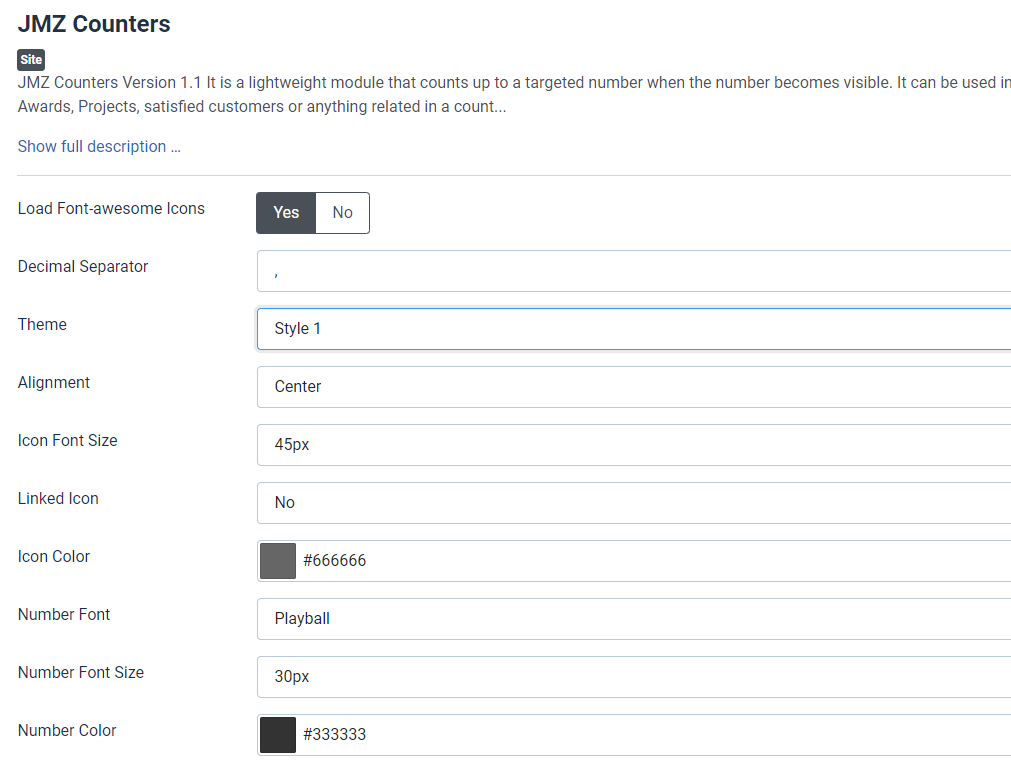Click the Load Font-awesome Icons label

pos(111,208)
